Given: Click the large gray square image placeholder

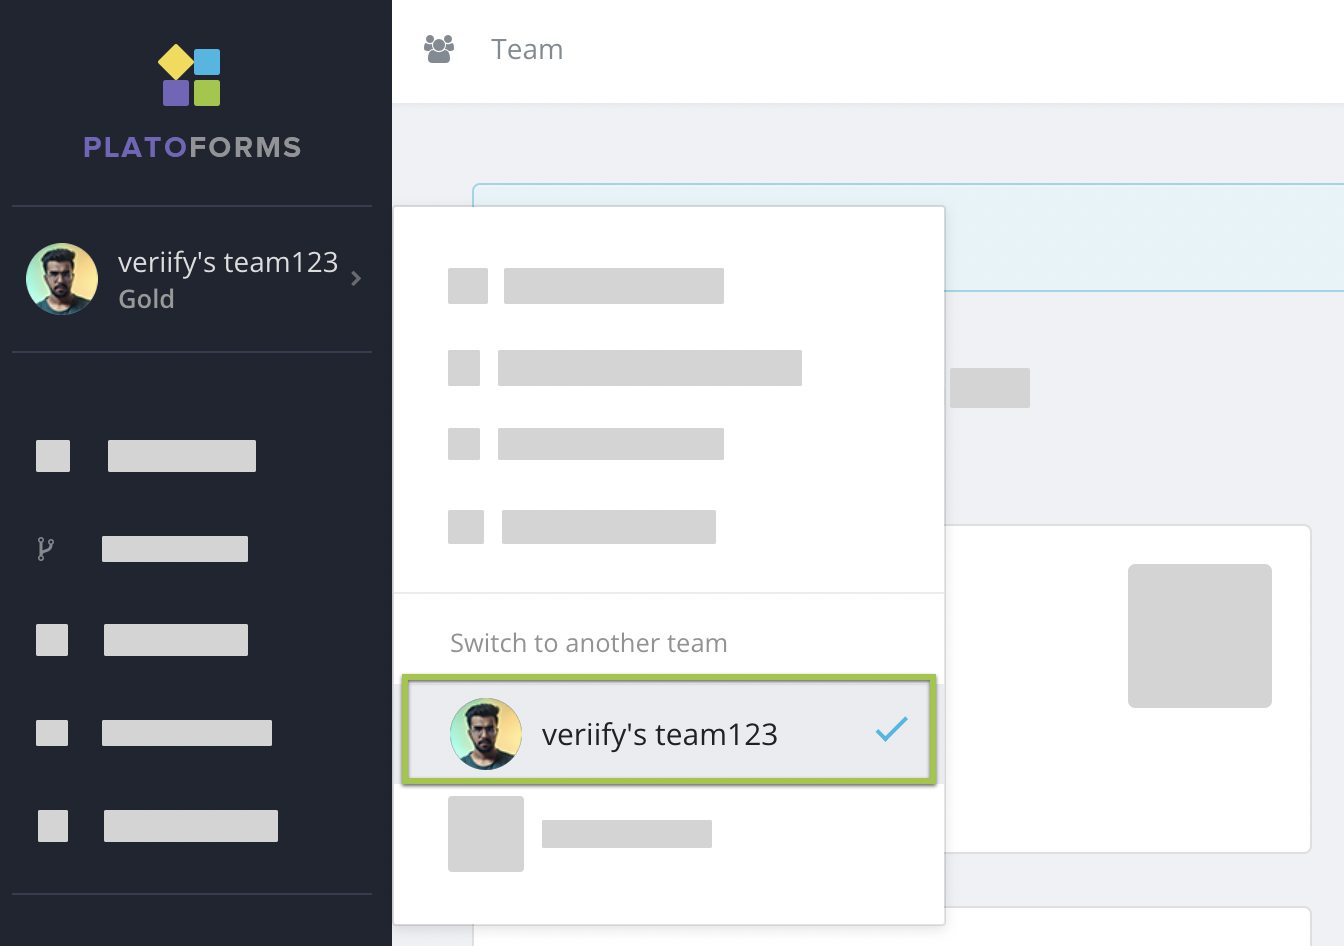Looking at the screenshot, I should (x=1199, y=636).
